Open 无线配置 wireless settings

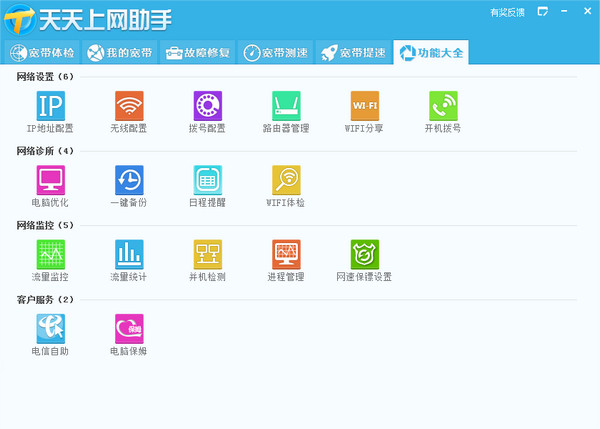pos(129,106)
